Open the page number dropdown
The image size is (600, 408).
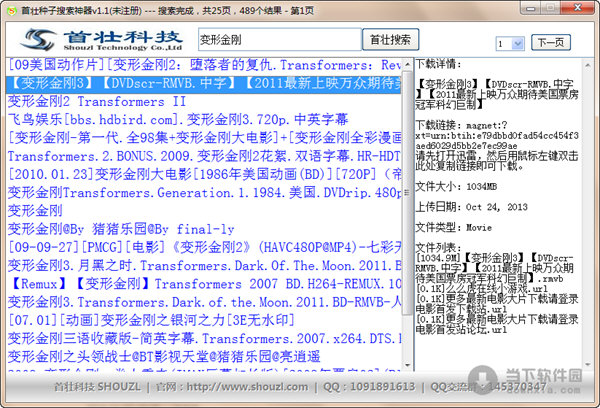pyautogui.click(x=517, y=43)
